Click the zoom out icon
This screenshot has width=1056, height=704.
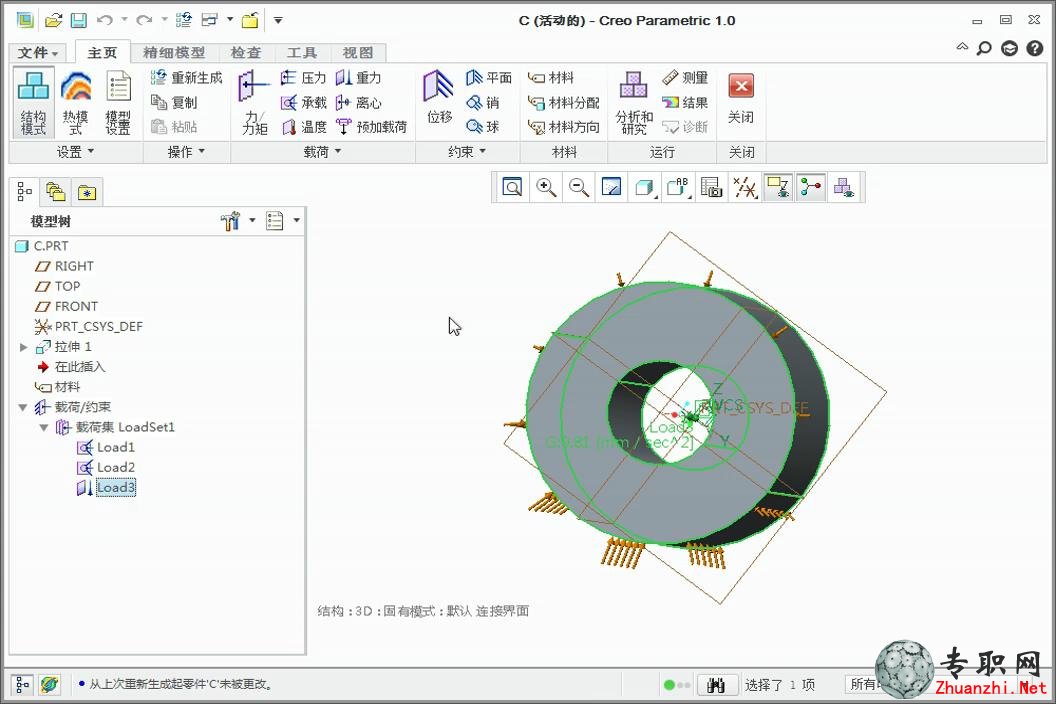pyautogui.click(x=579, y=187)
